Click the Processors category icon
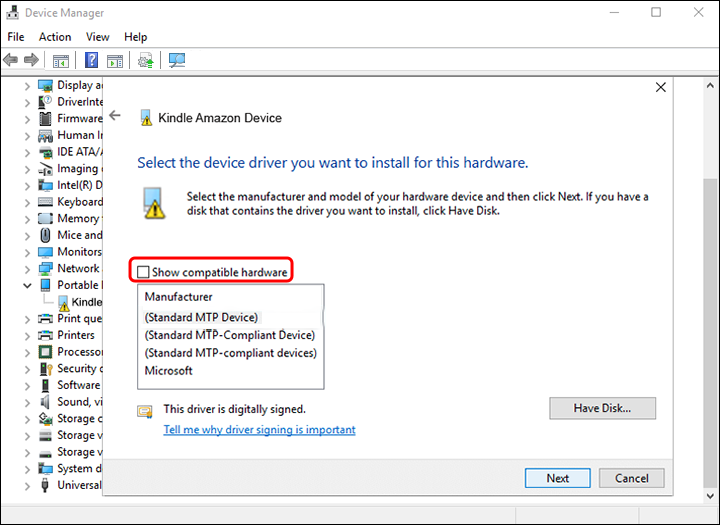720x525 pixels. pos(45,352)
